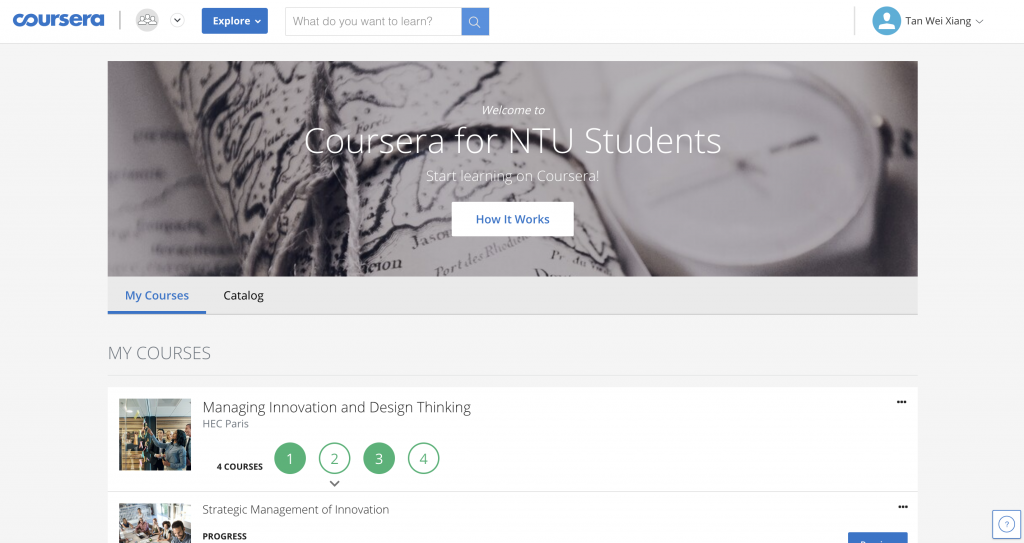Click Strategic Management of Innovation thumbnail
This screenshot has width=1024, height=543.
[155, 523]
